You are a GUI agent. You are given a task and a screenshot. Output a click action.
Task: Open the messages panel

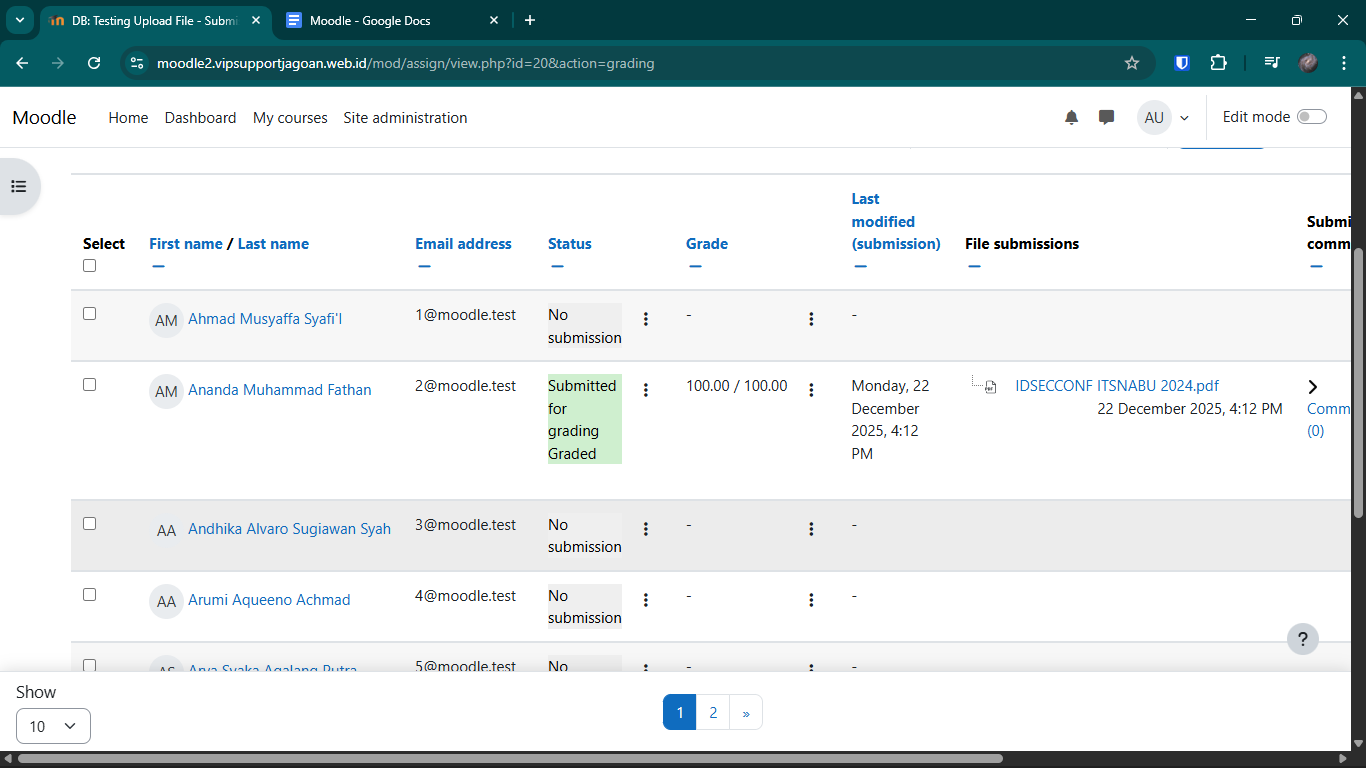click(1106, 117)
